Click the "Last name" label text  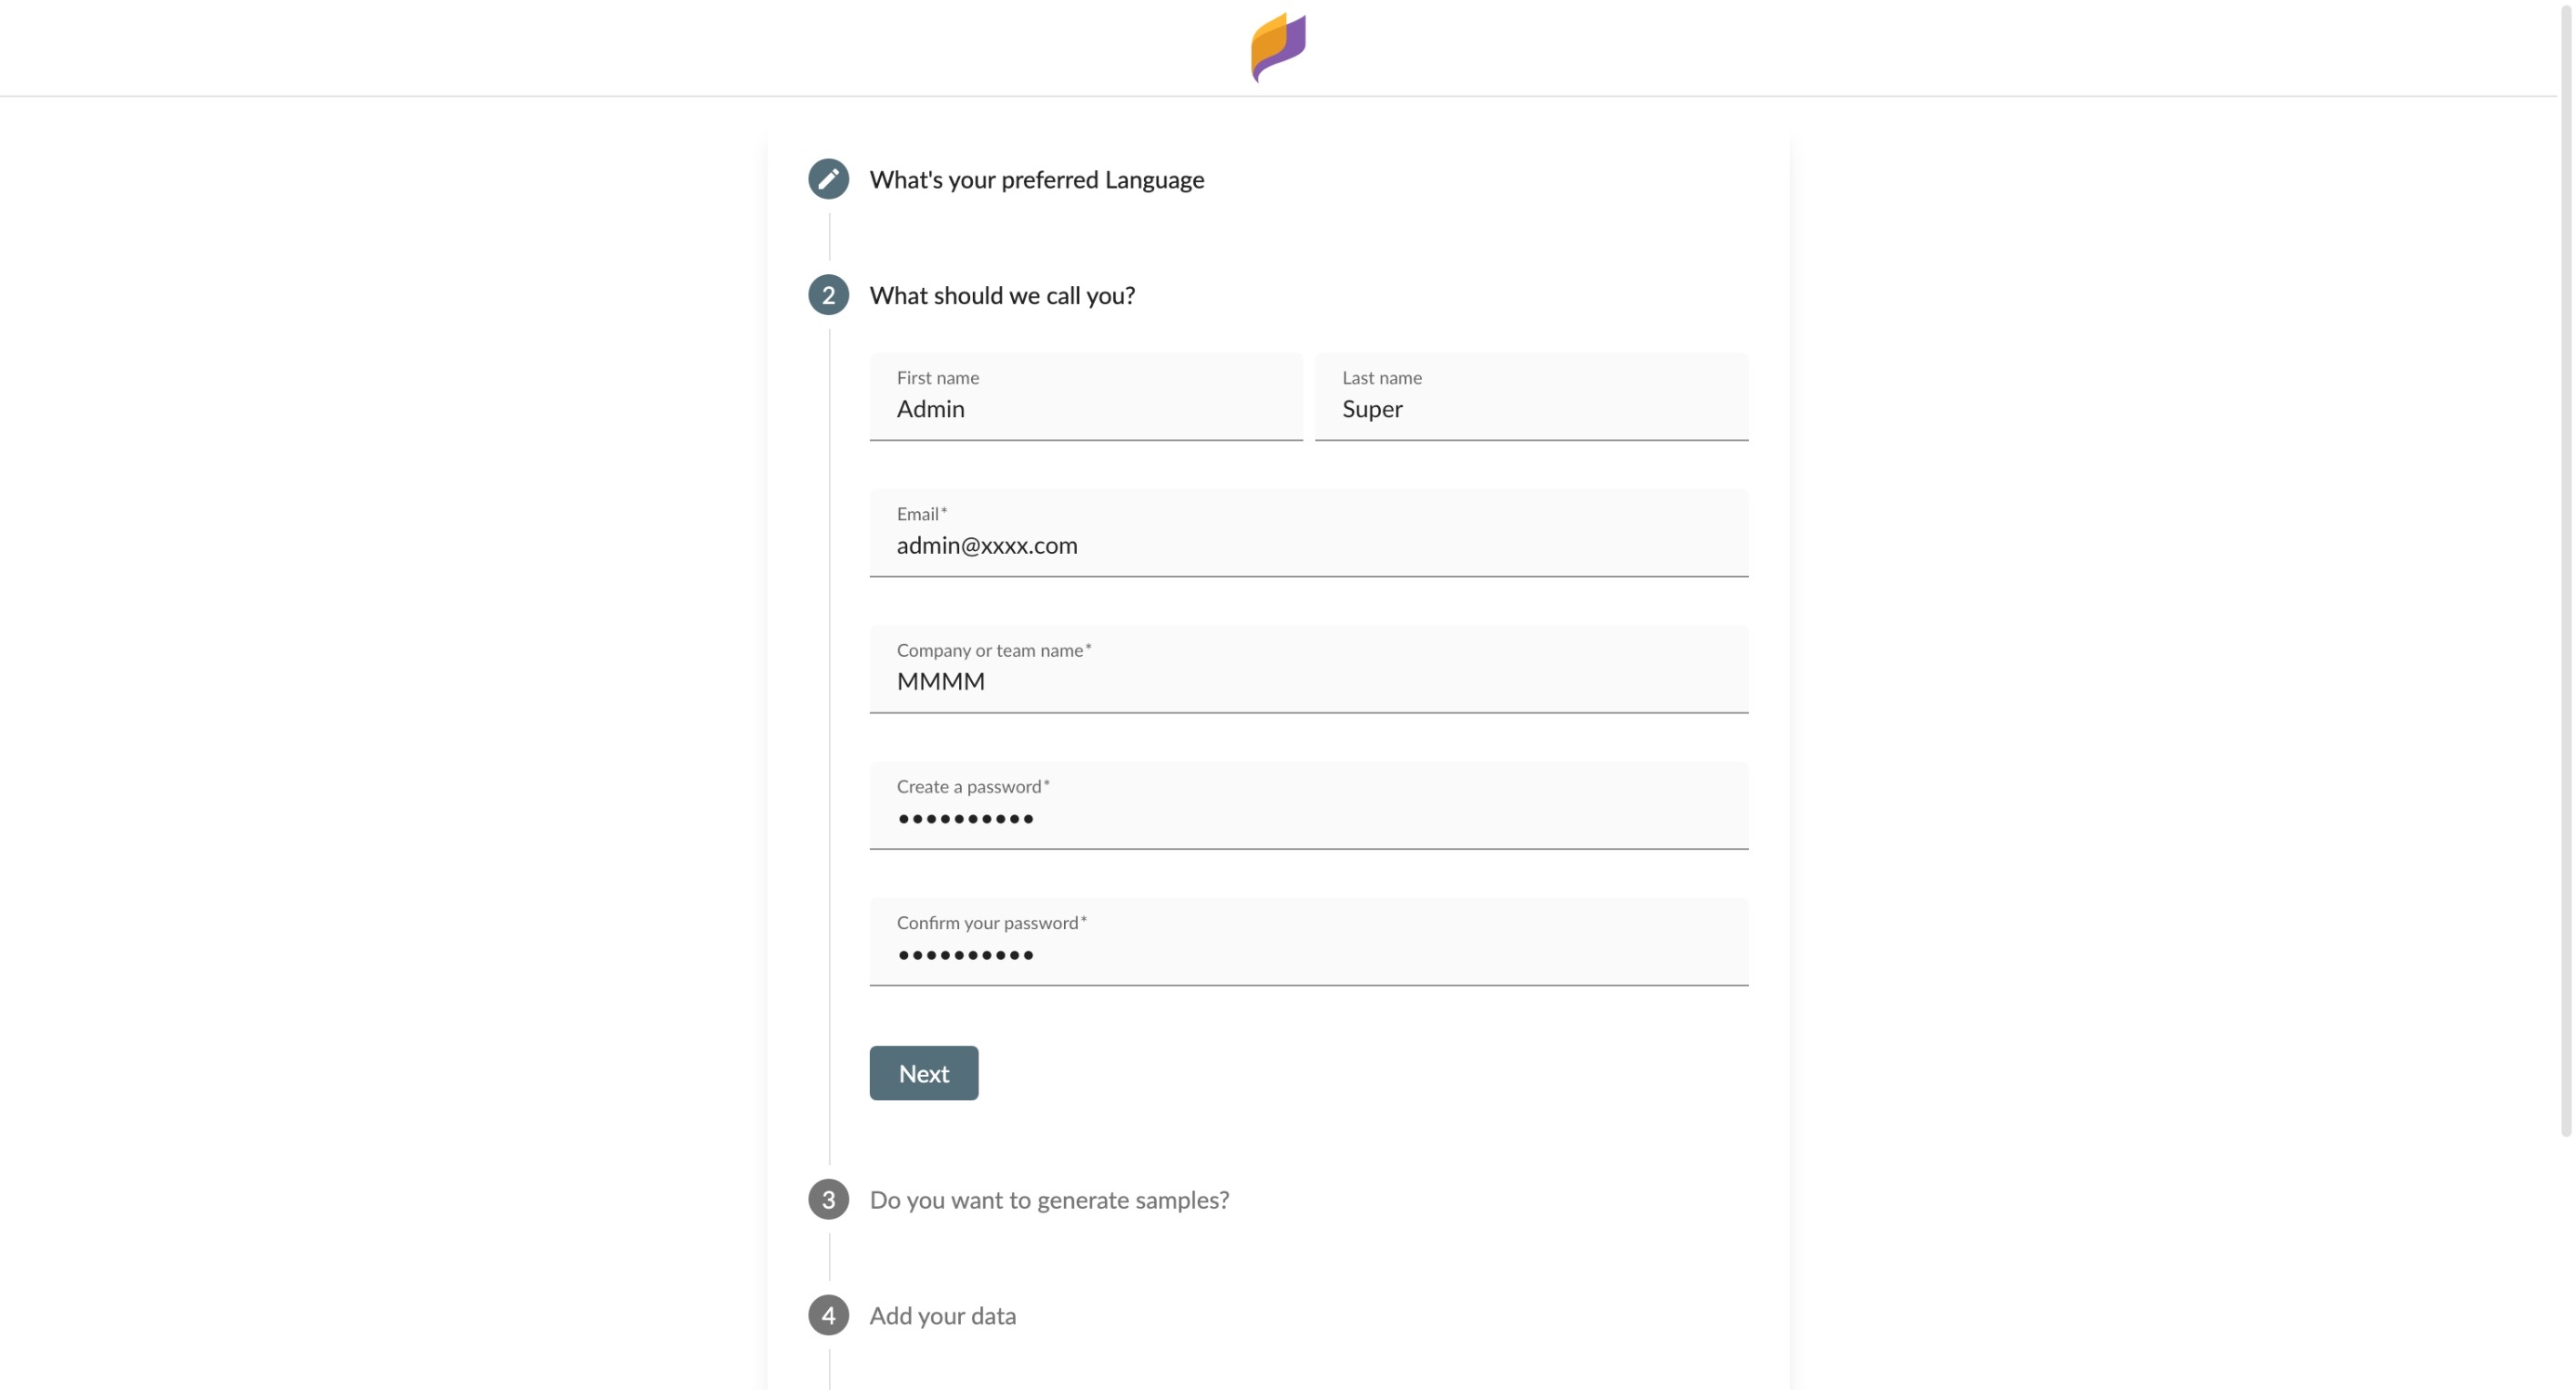1381,378
